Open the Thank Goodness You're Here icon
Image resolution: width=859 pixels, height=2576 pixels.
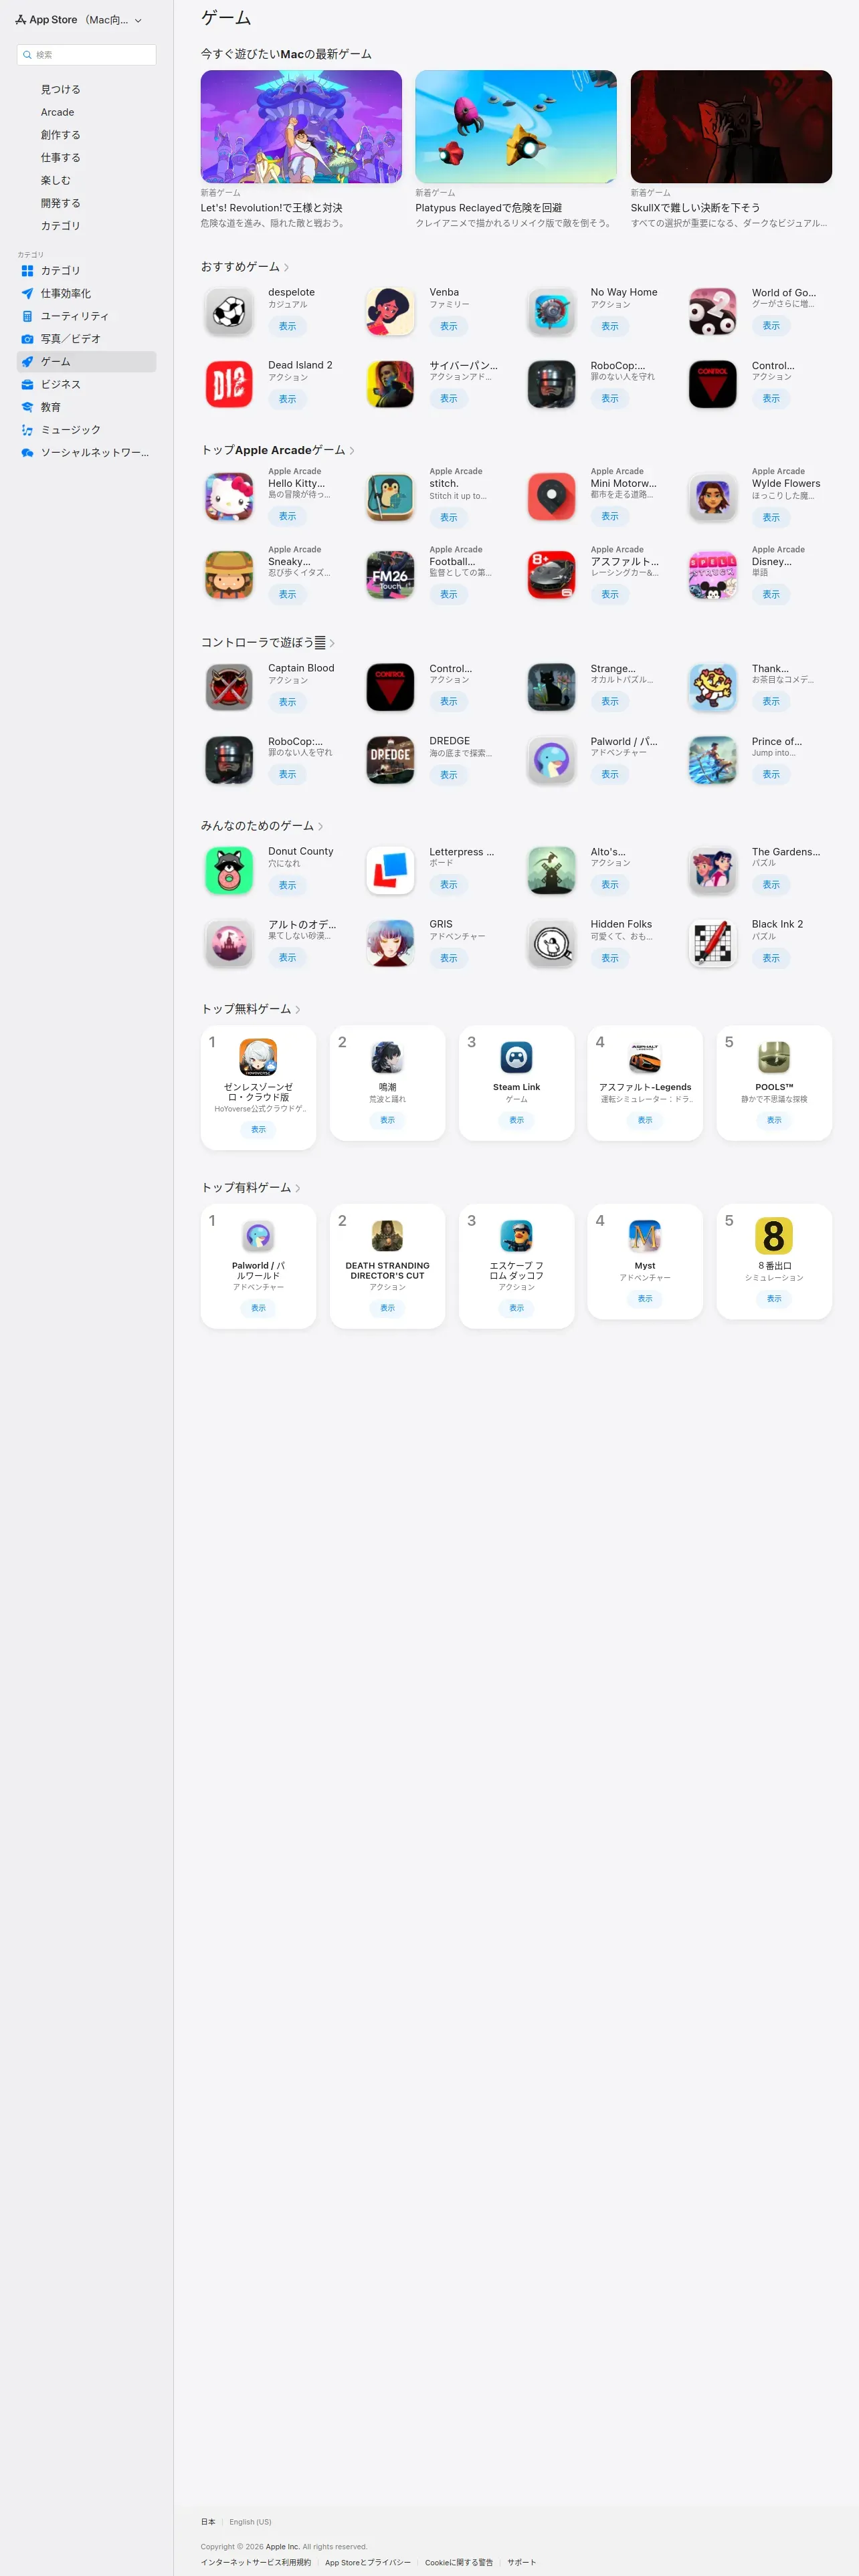pos(713,687)
